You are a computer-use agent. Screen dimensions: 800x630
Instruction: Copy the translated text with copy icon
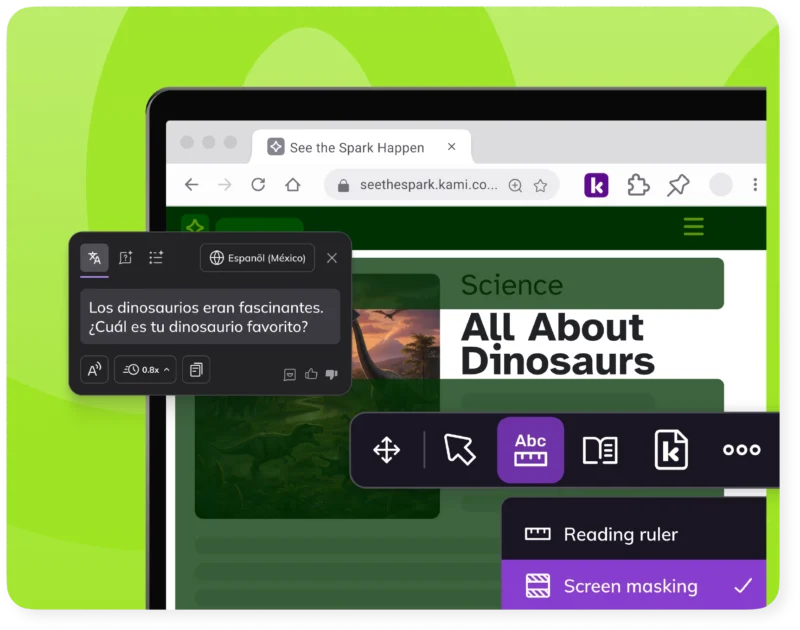point(196,369)
